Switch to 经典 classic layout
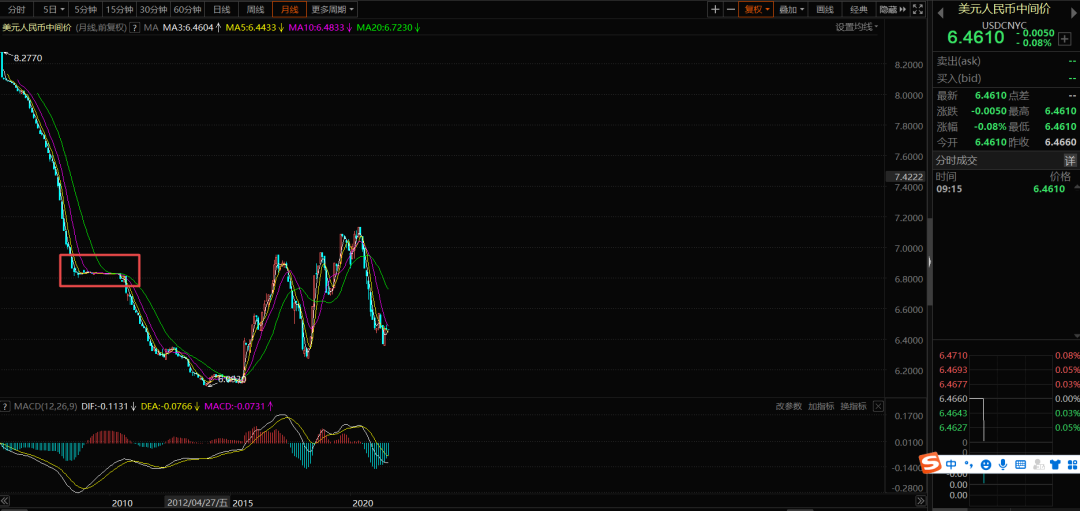1080x511 pixels. 858,10
